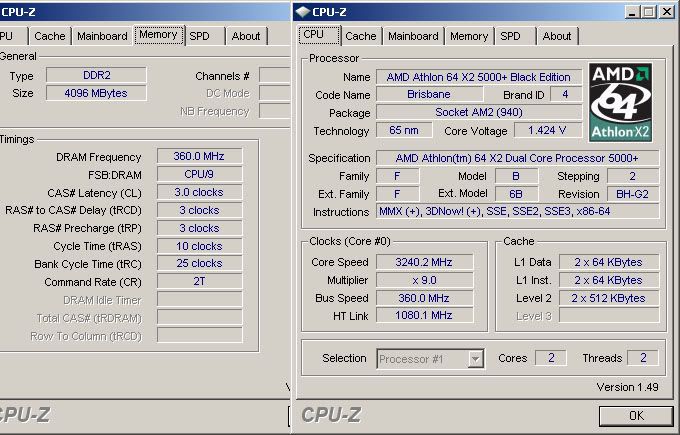Image resolution: width=680 pixels, height=435 pixels.
Task: Click the DRAM Frequency value 360.0 MHz
Action: [199, 156]
